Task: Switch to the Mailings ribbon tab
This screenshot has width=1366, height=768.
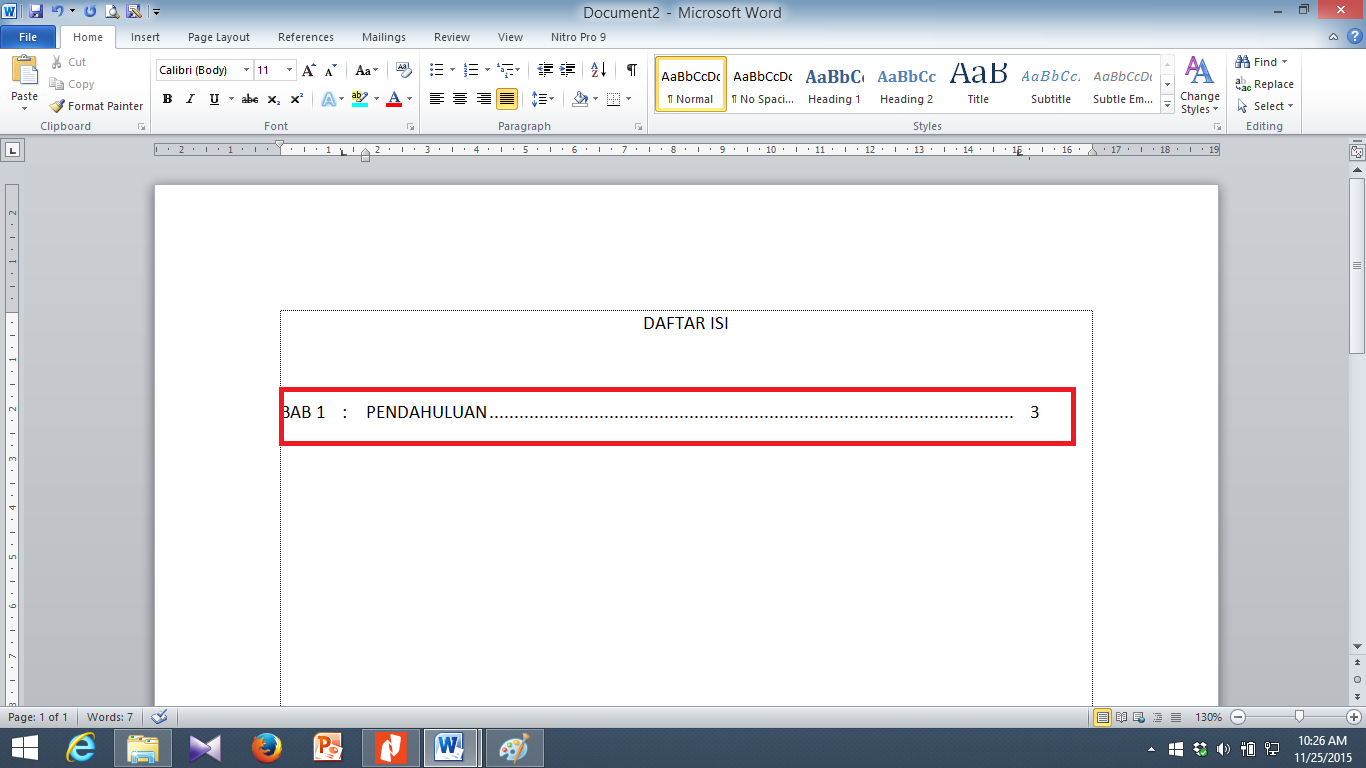Action: point(383,37)
